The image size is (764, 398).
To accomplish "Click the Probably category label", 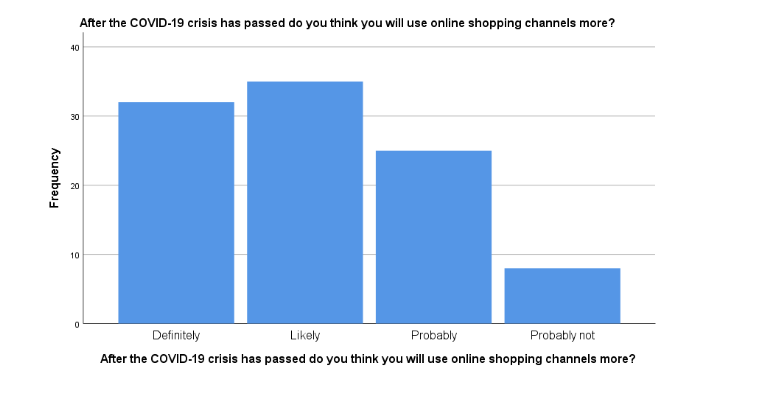I will tap(434, 335).
